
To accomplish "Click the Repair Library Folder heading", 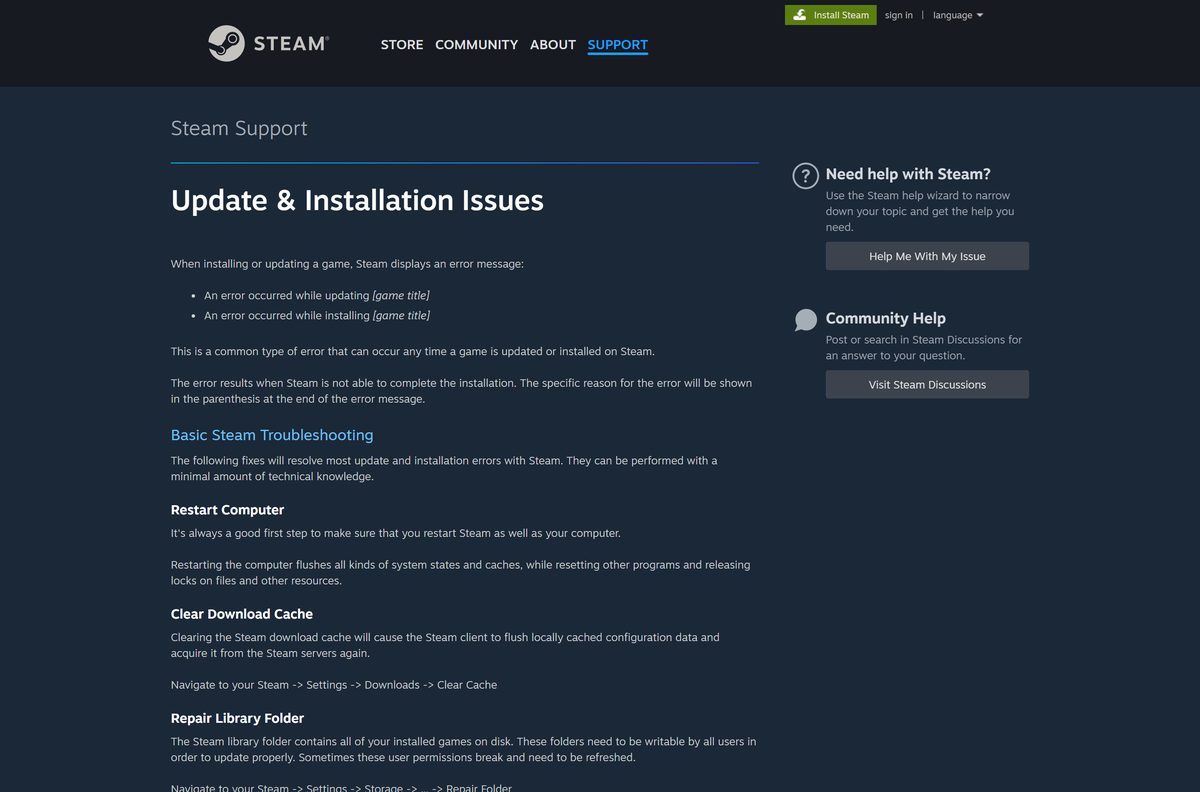I will [x=237, y=718].
